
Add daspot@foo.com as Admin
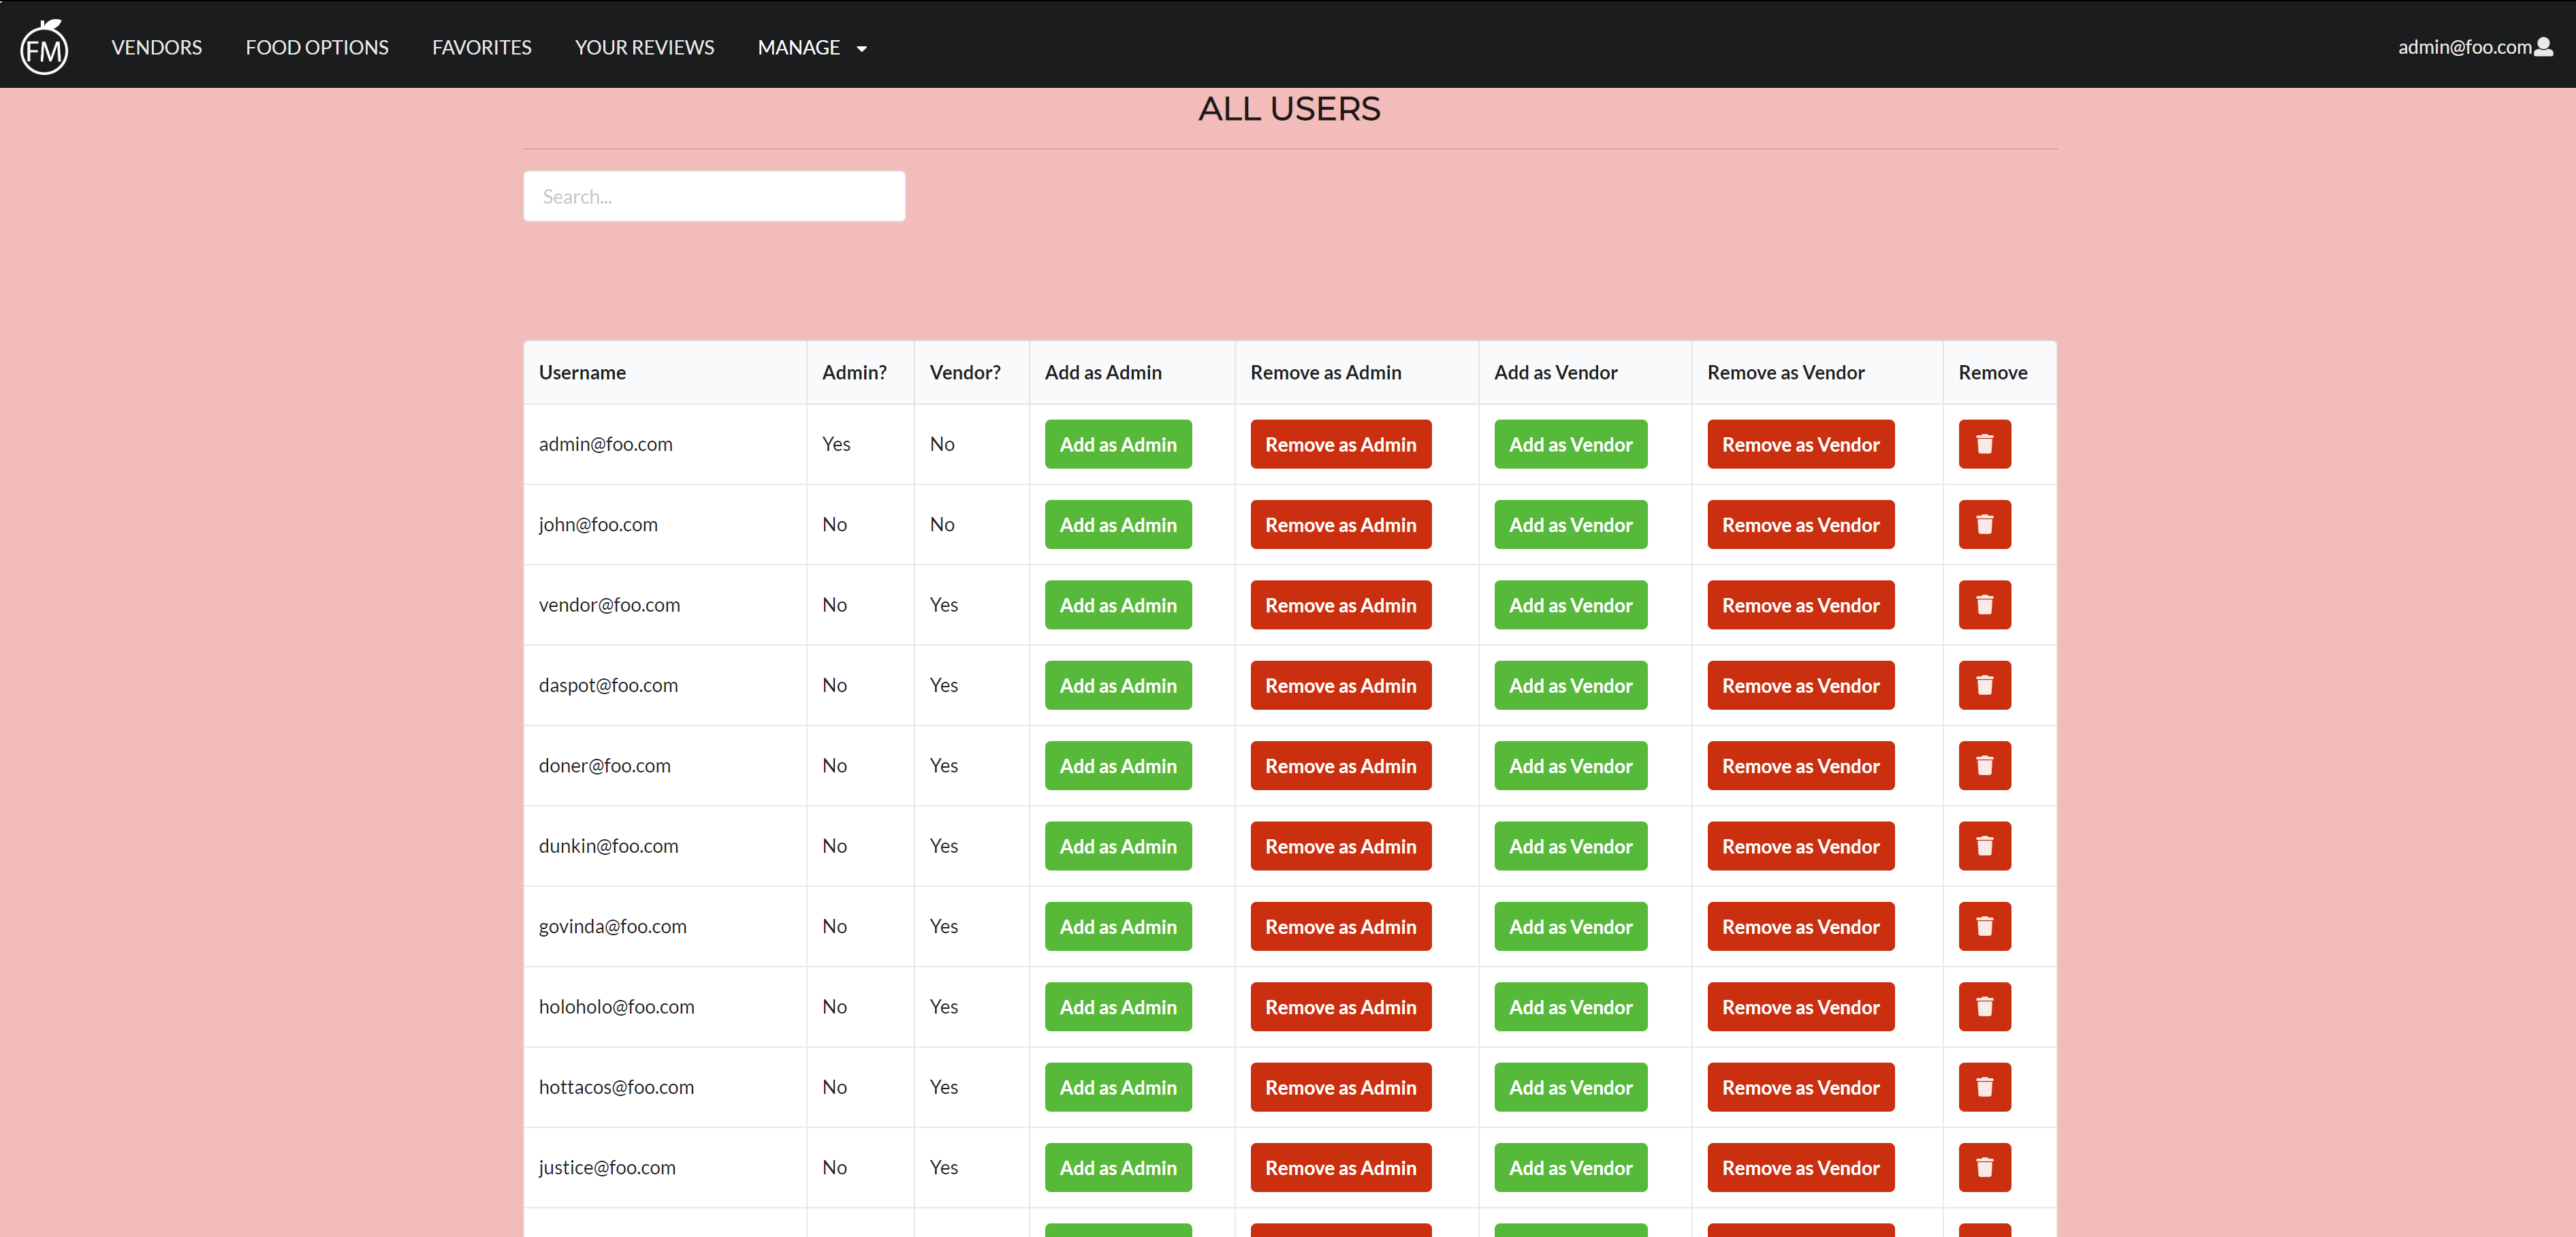click(1118, 685)
